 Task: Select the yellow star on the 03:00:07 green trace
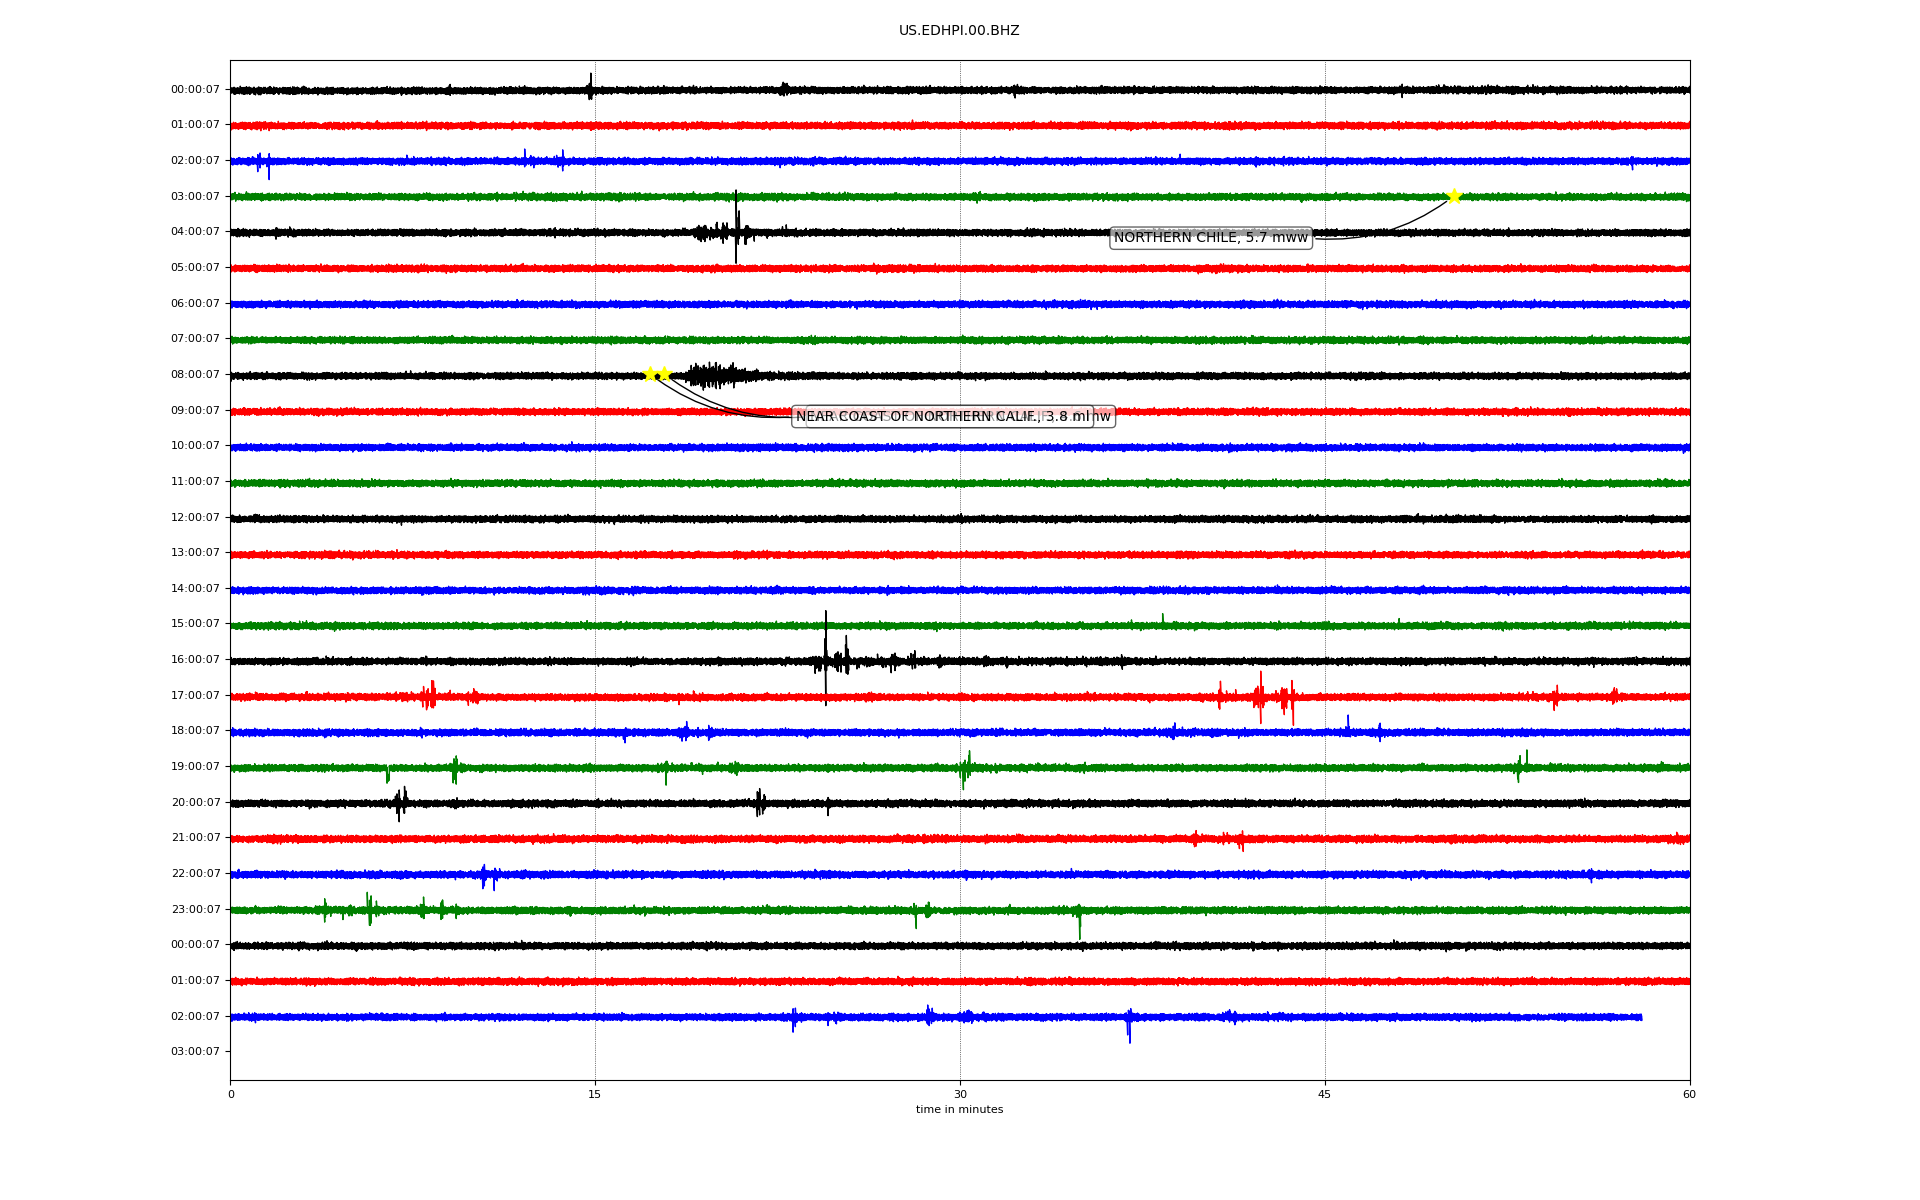coord(1454,196)
